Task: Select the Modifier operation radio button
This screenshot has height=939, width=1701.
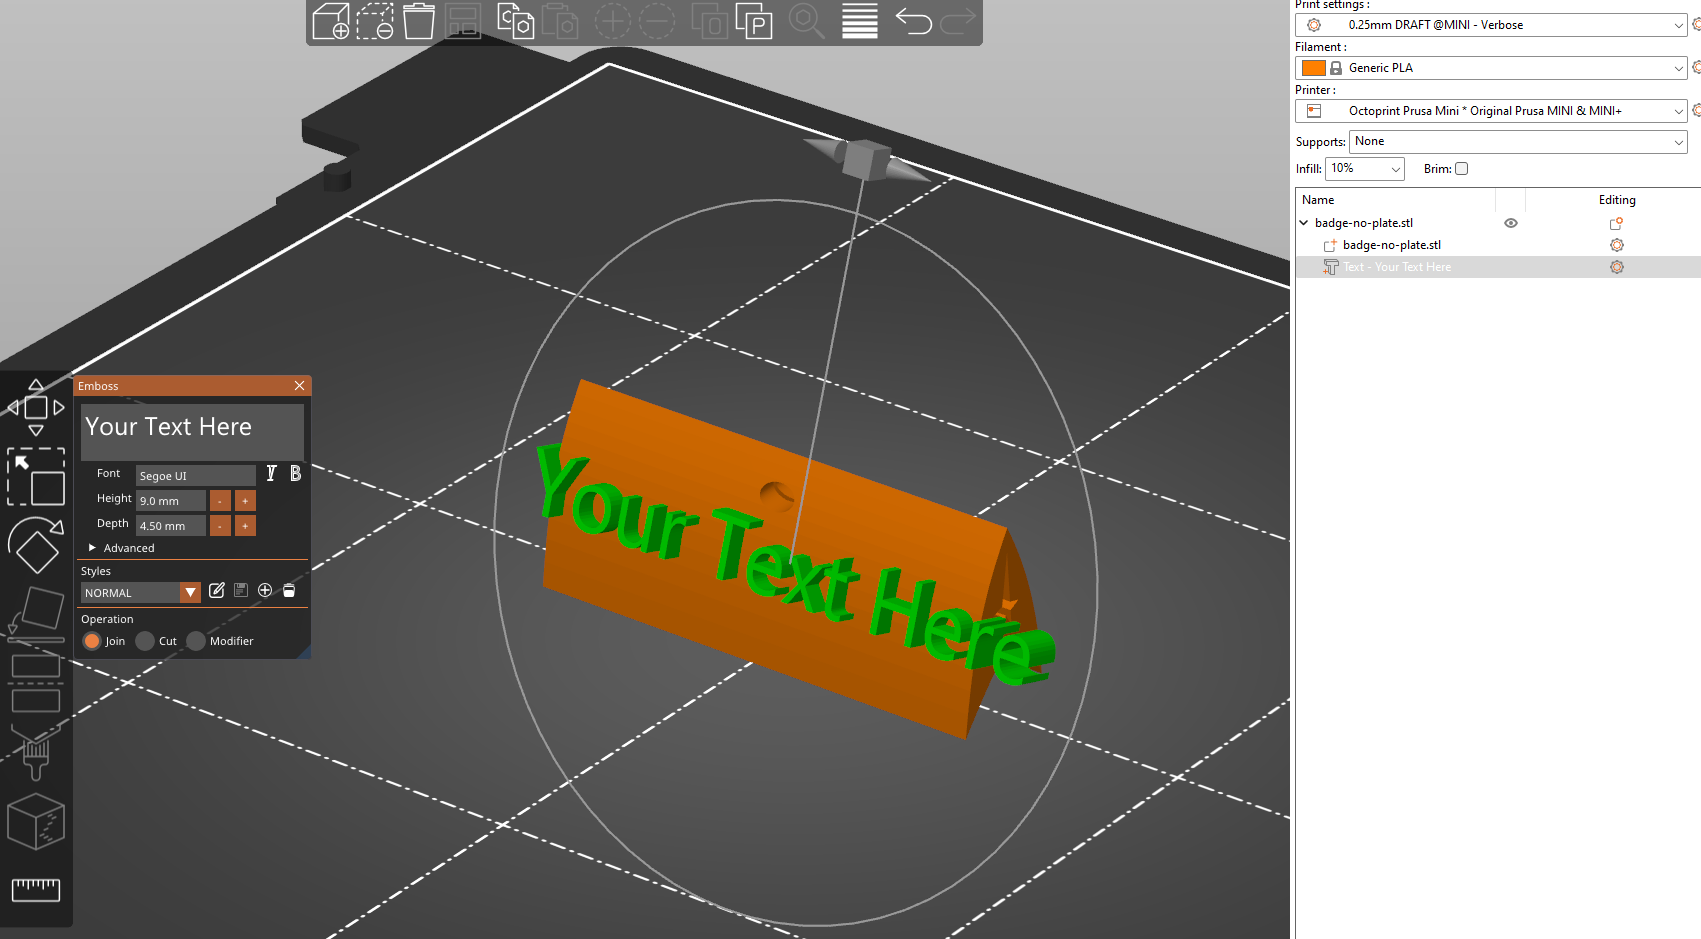Action: [x=196, y=641]
